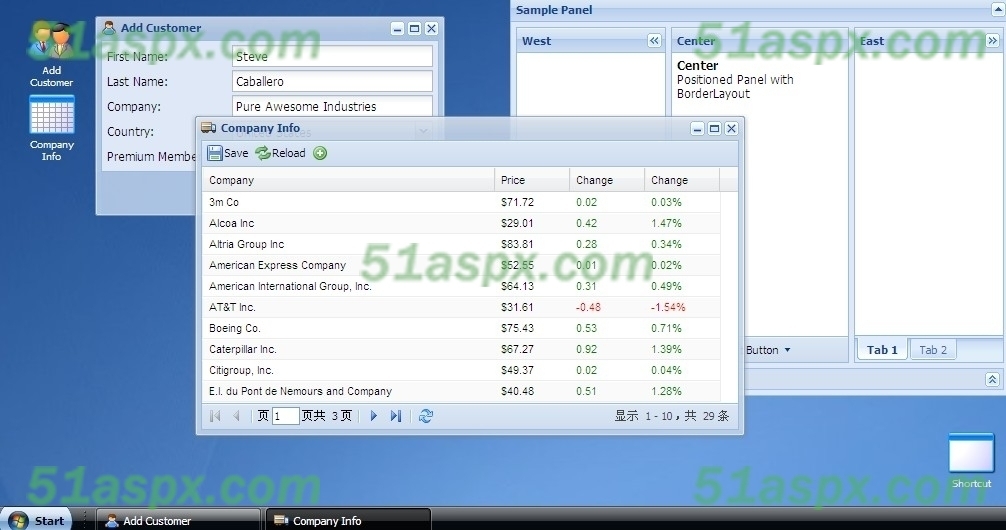Select the Citigroup, Inc. row
Image resolution: width=1006 pixels, height=530 pixels.
coord(461,370)
